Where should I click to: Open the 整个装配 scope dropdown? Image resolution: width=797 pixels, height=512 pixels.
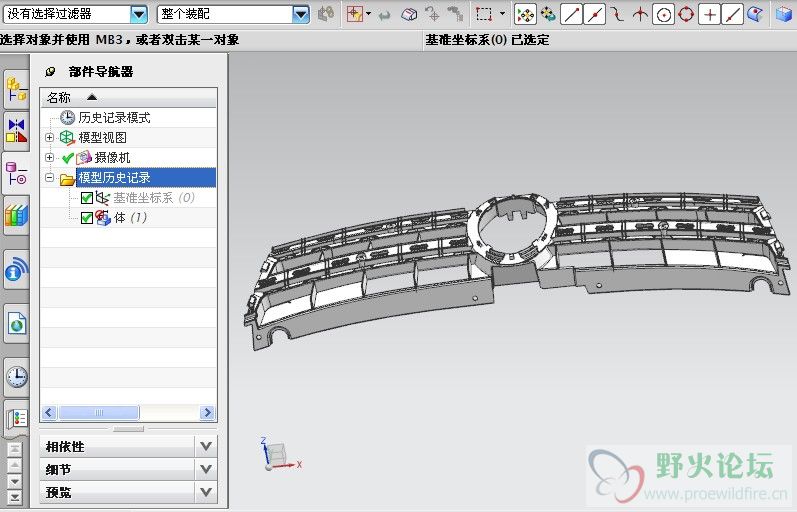click(301, 14)
